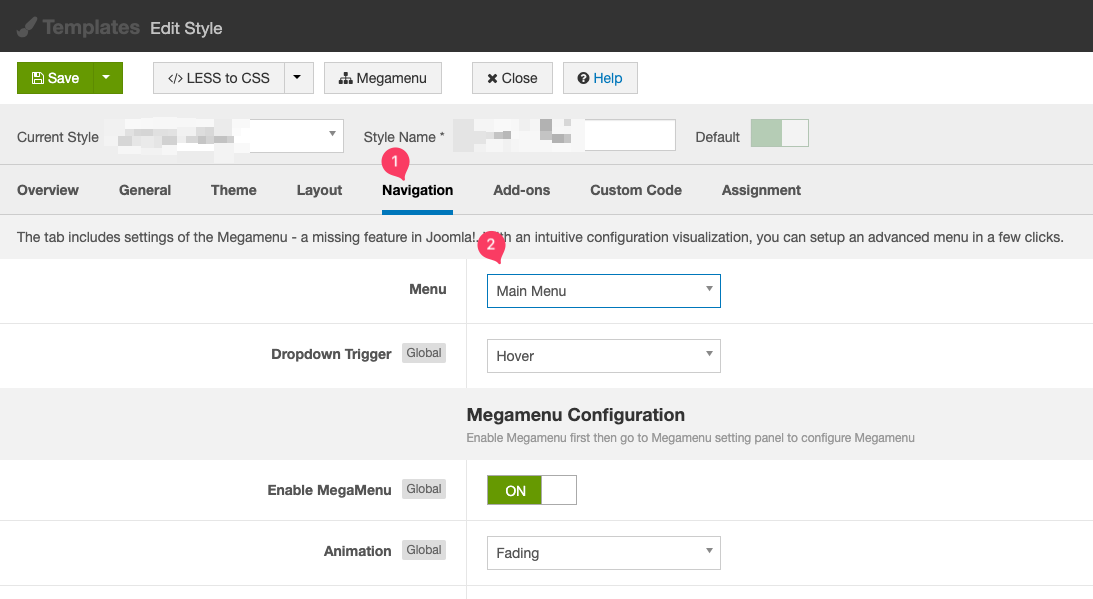Screen dimensions: 1093x599
Task: Open the Add-ons tab
Action: click(x=521, y=190)
